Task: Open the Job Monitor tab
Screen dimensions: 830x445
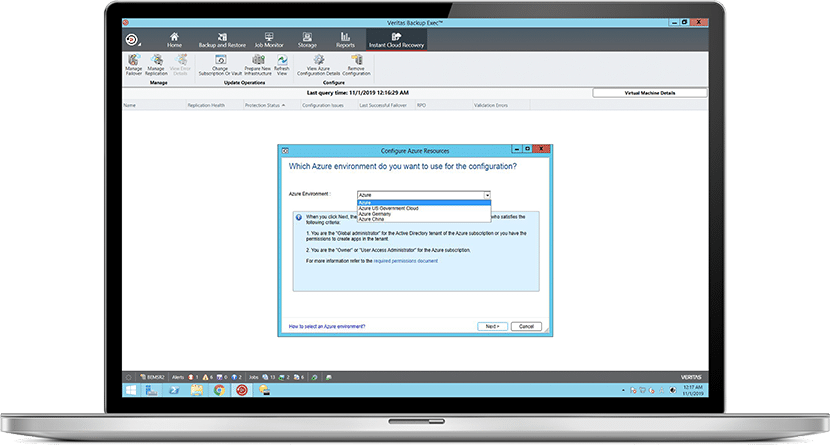Action: click(x=269, y=40)
